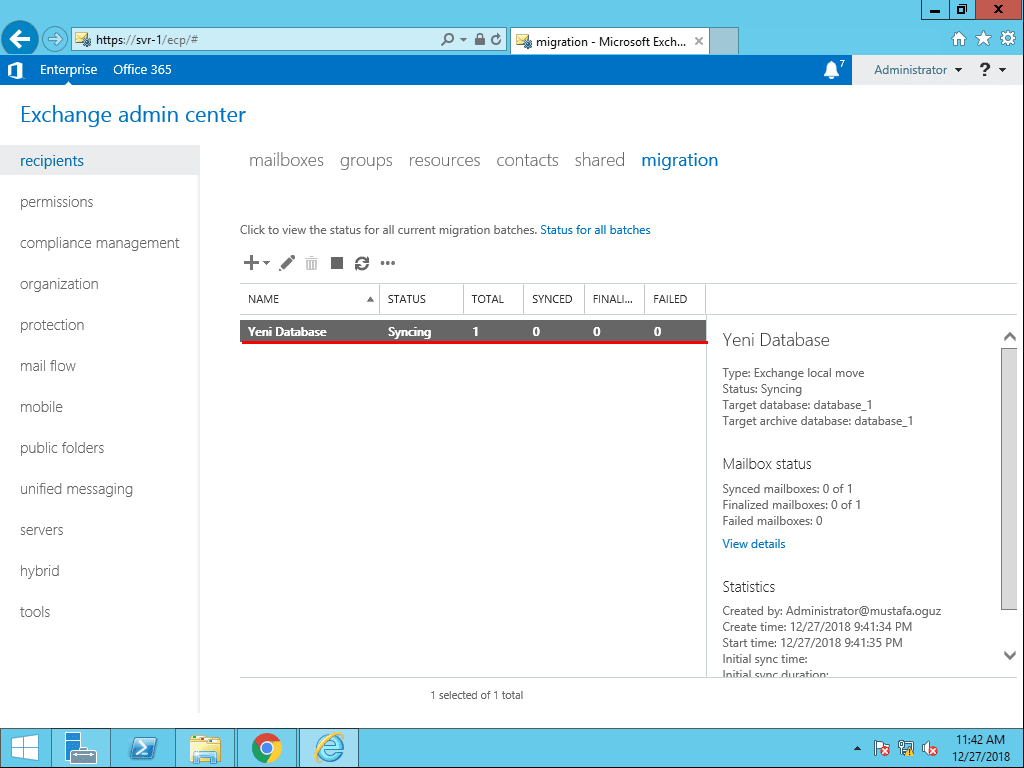The image size is (1024, 768).
Task: Refresh the migration list icon
Action: (x=362, y=263)
